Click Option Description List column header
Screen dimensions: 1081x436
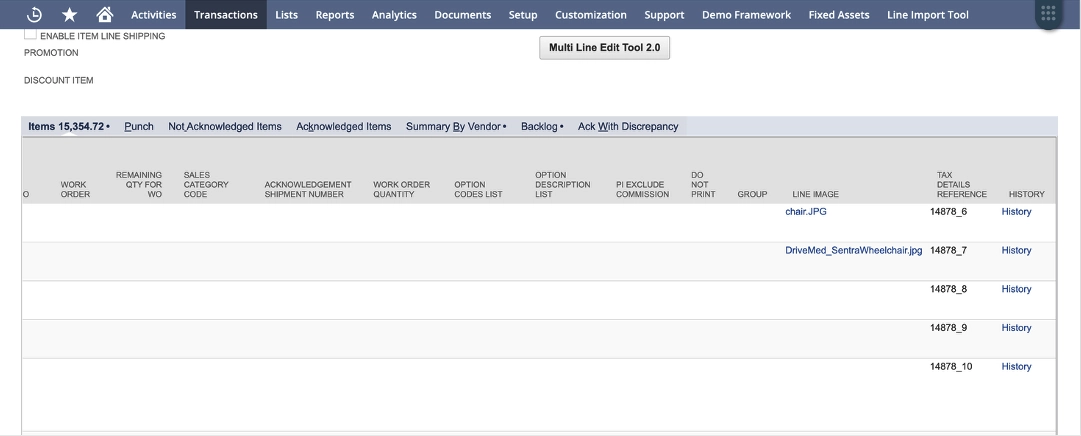[563, 185]
